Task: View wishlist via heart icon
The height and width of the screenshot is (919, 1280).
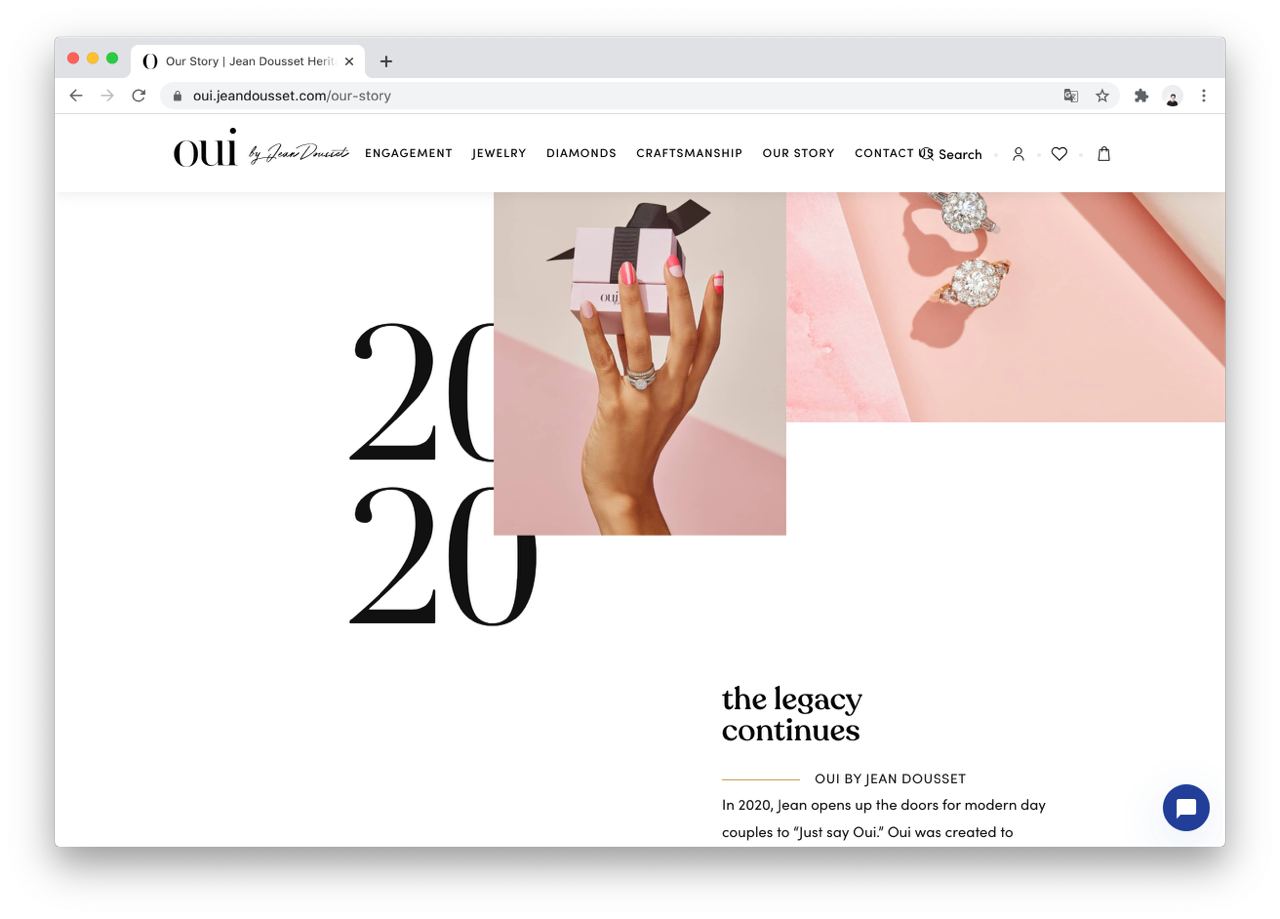Action: [1059, 154]
